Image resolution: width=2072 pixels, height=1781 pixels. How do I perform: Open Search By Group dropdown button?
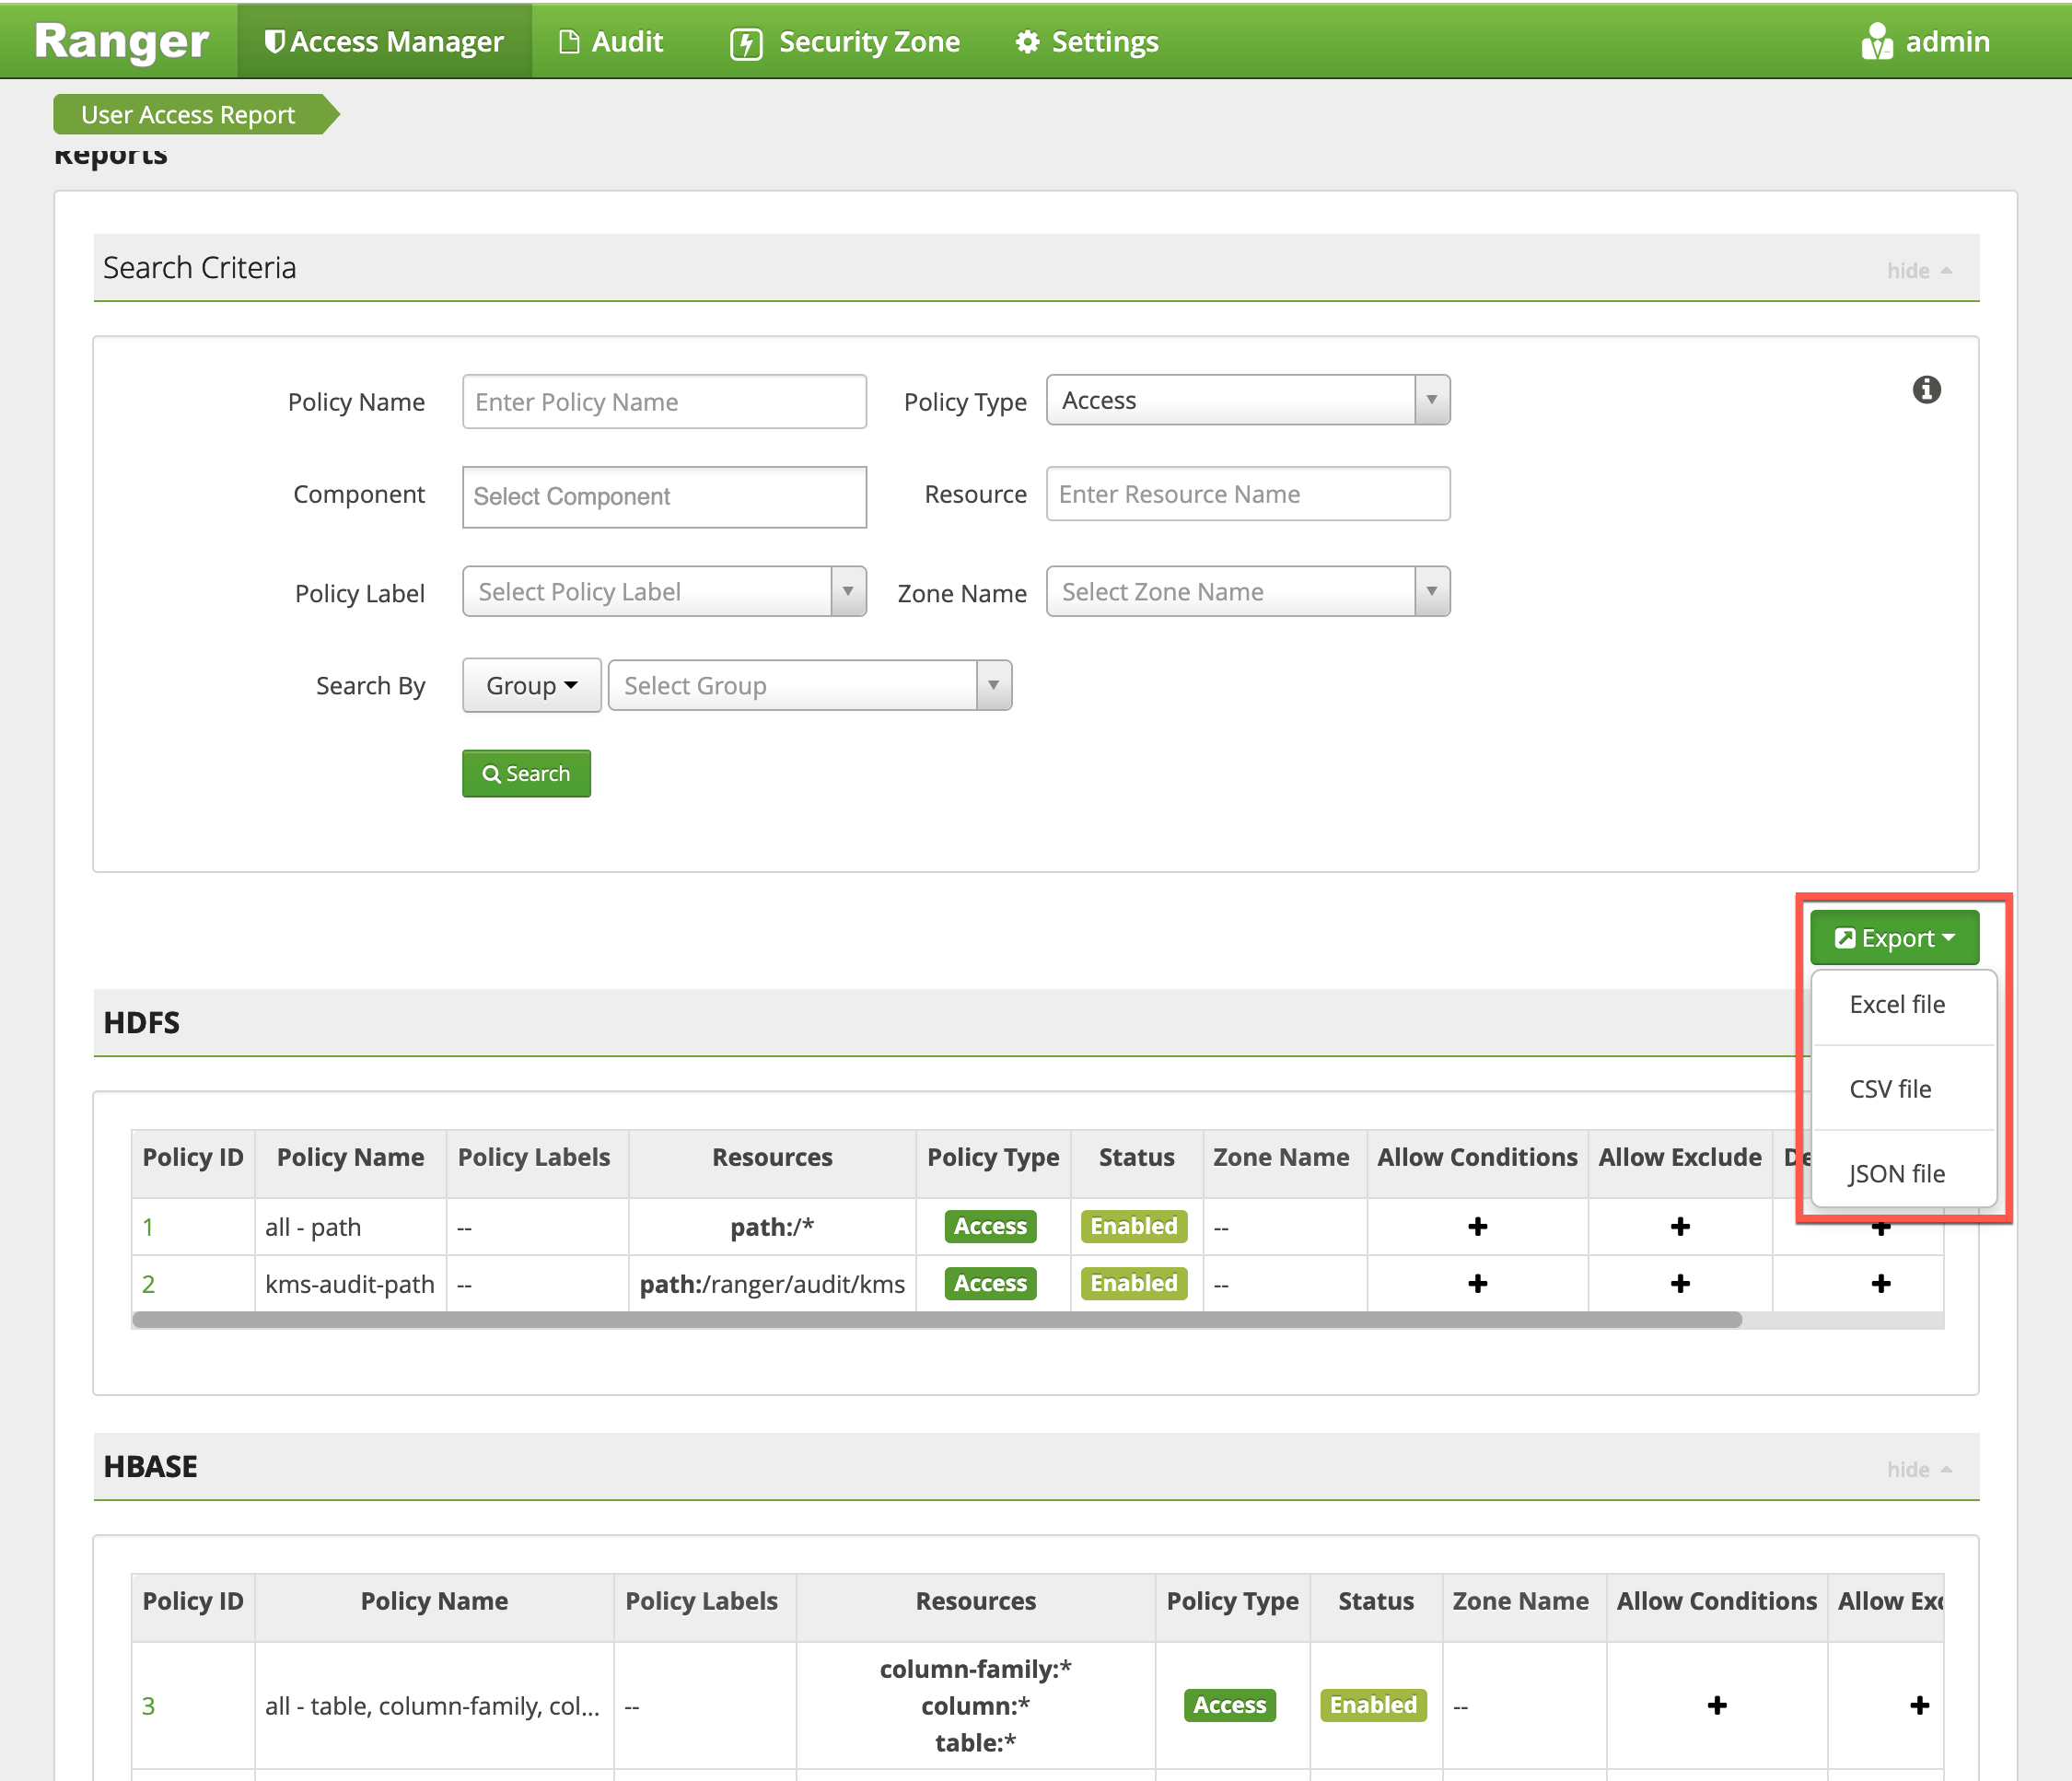(x=531, y=686)
